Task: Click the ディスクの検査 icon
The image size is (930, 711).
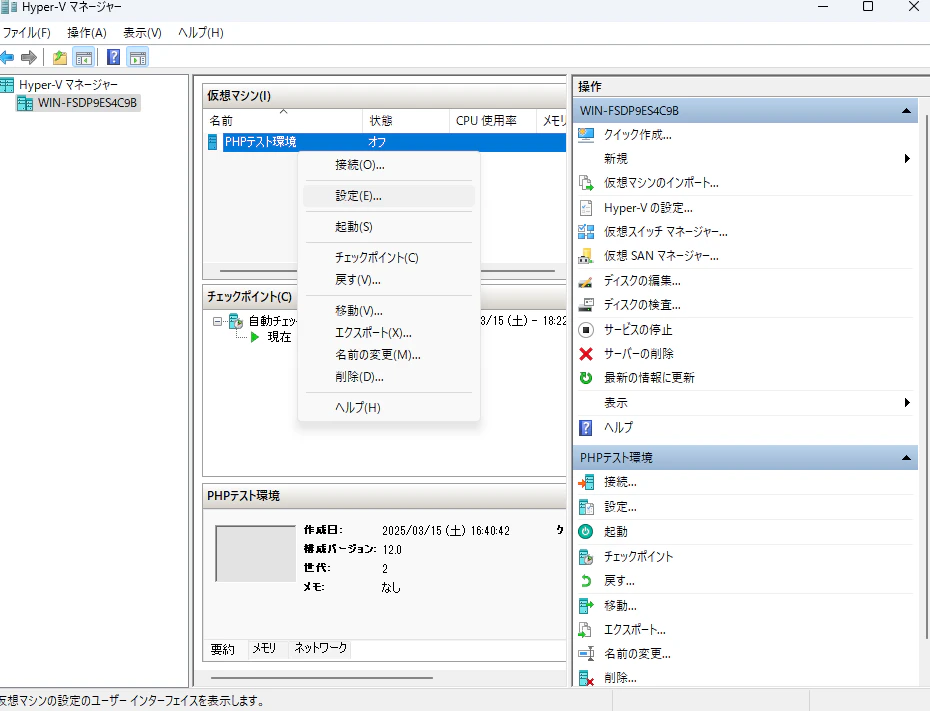Action: pos(586,305)
